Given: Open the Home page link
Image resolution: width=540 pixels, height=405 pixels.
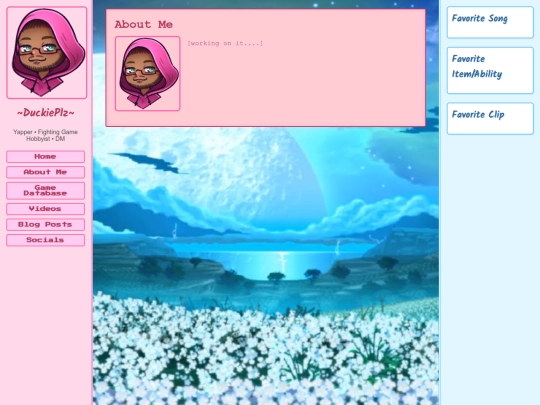Looking at the screenshot, I should 45,157.
